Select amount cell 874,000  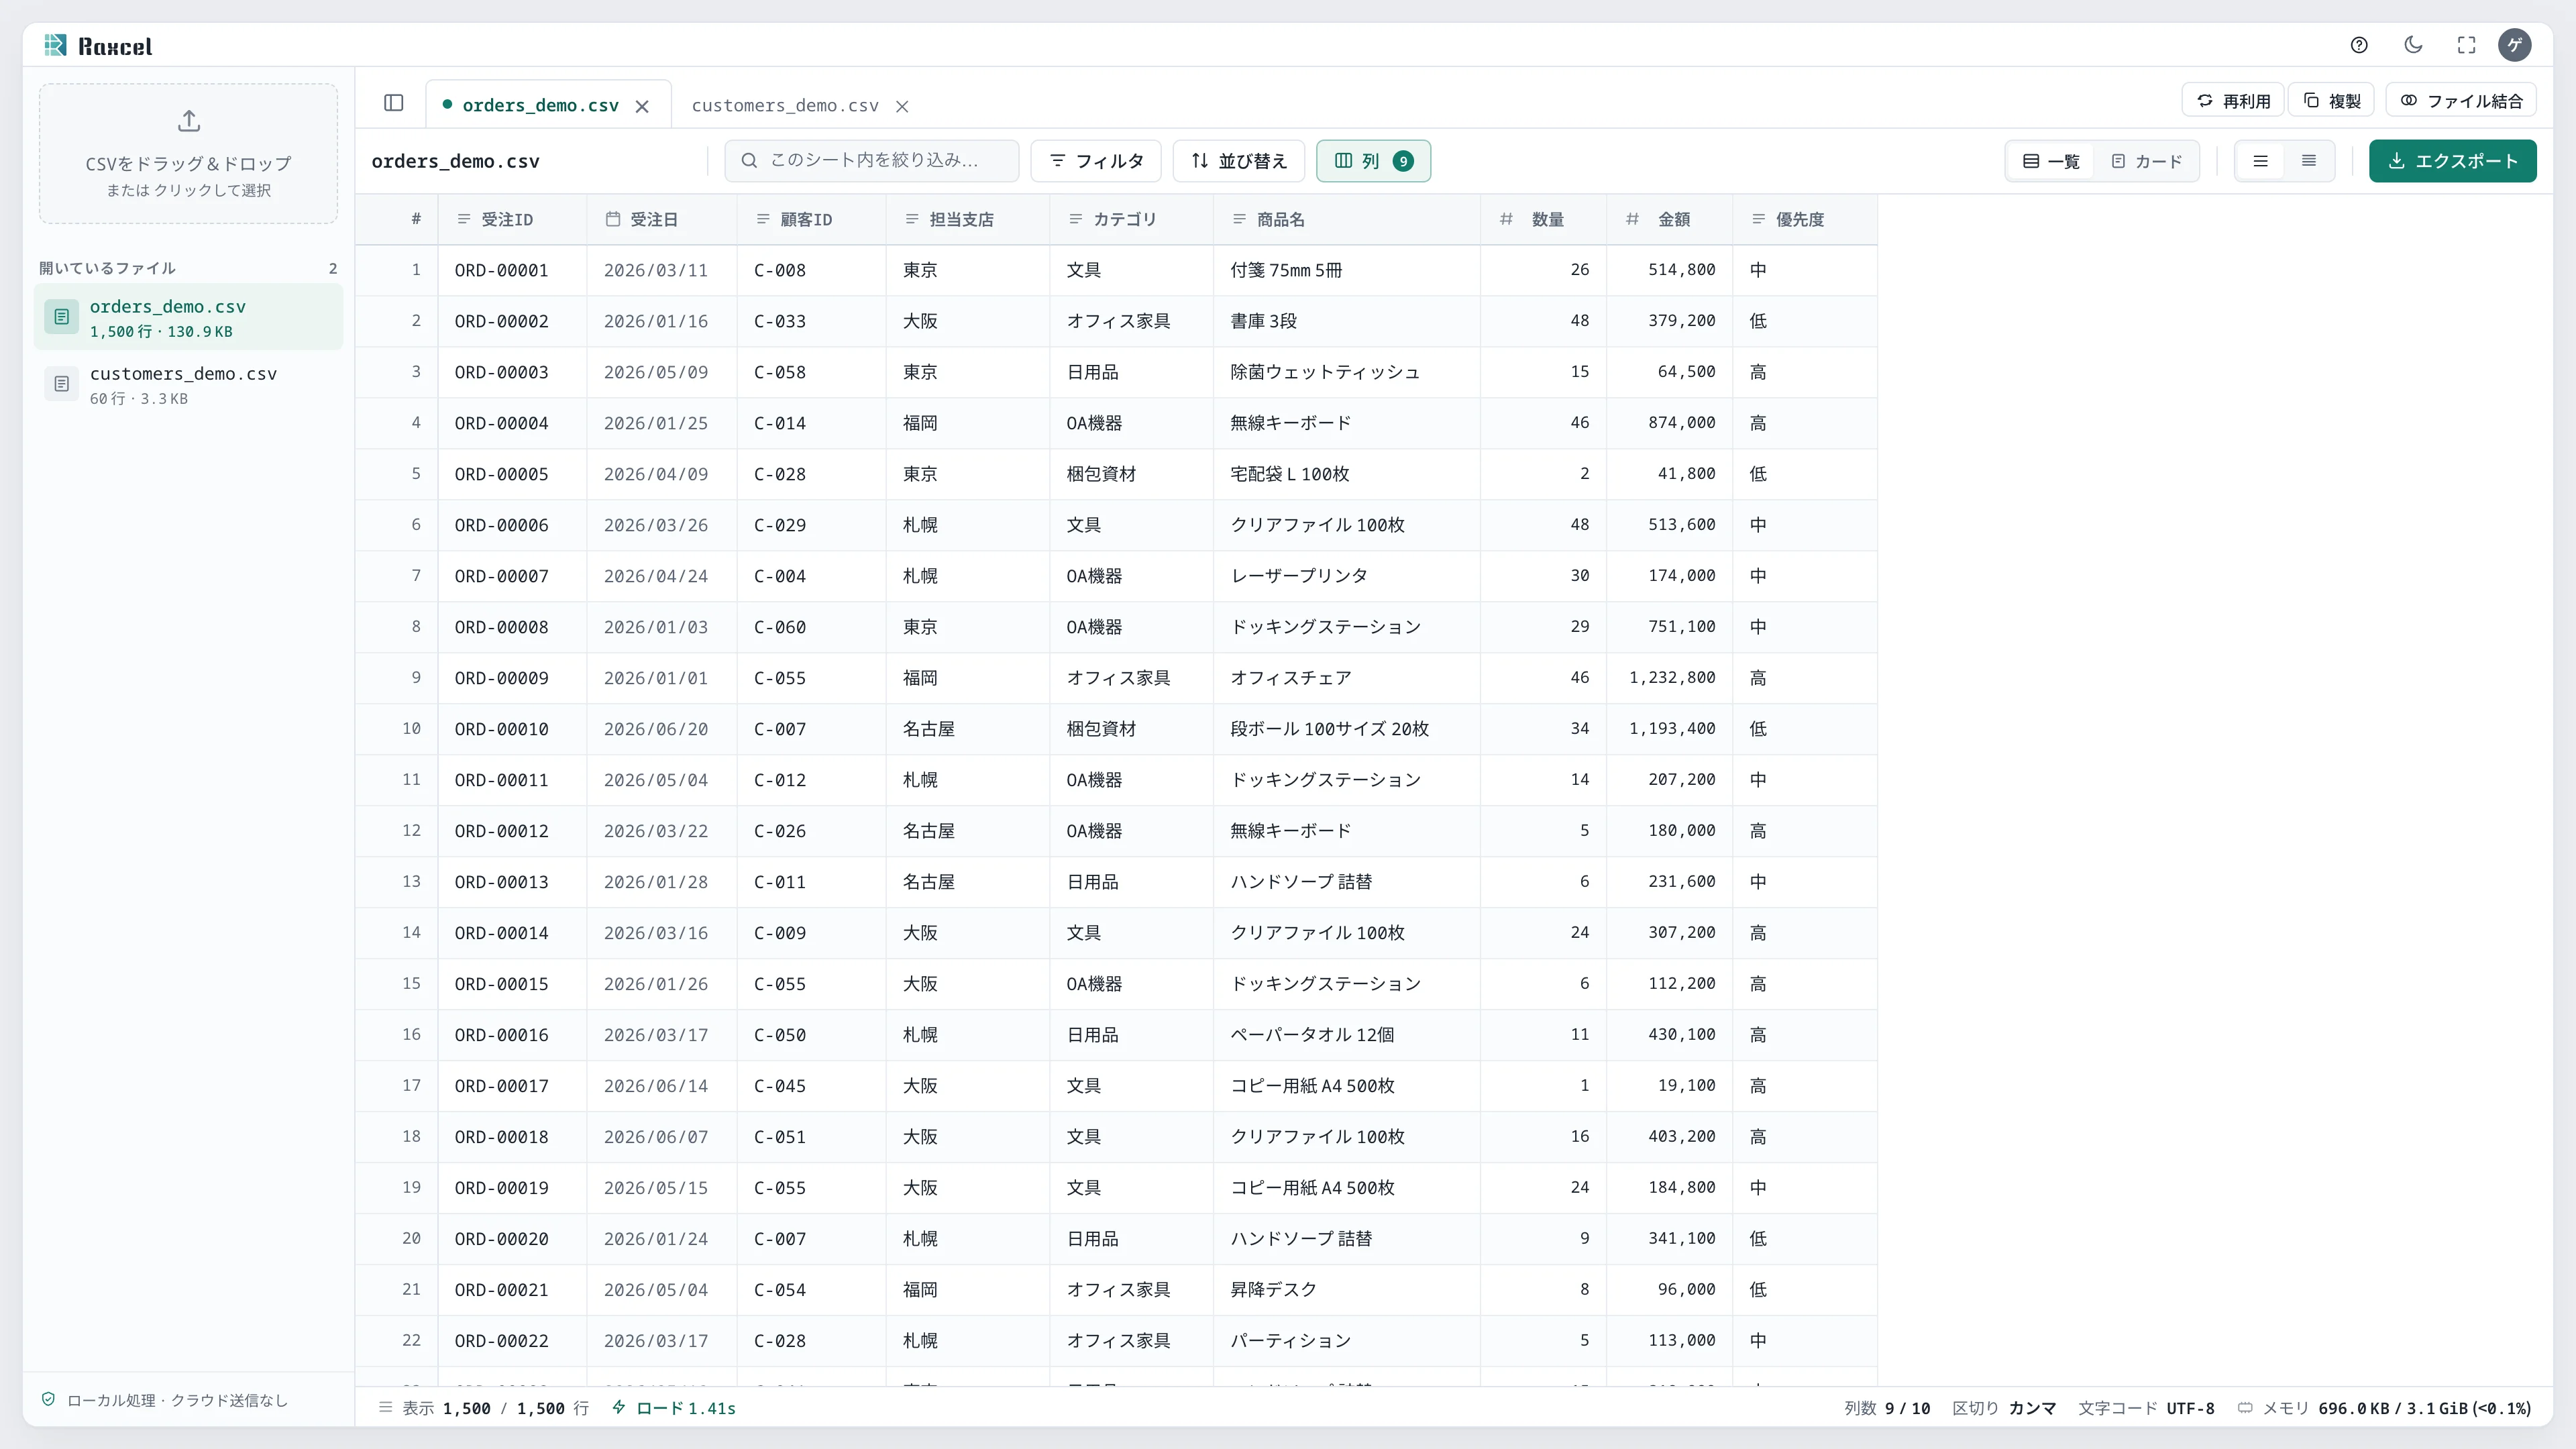[1669, 423]
